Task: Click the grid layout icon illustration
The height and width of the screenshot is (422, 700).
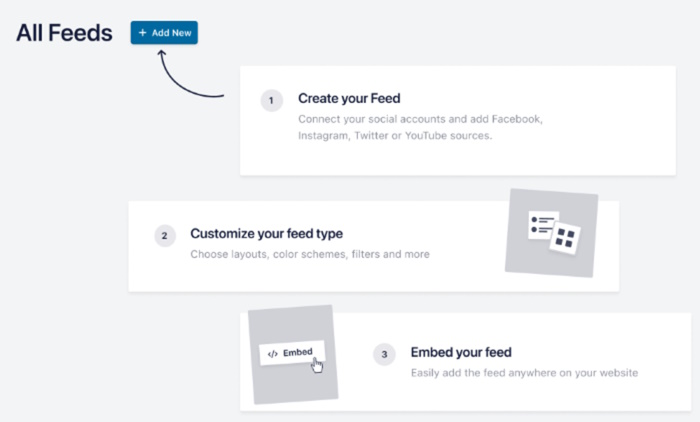Action: click(566, 237)
